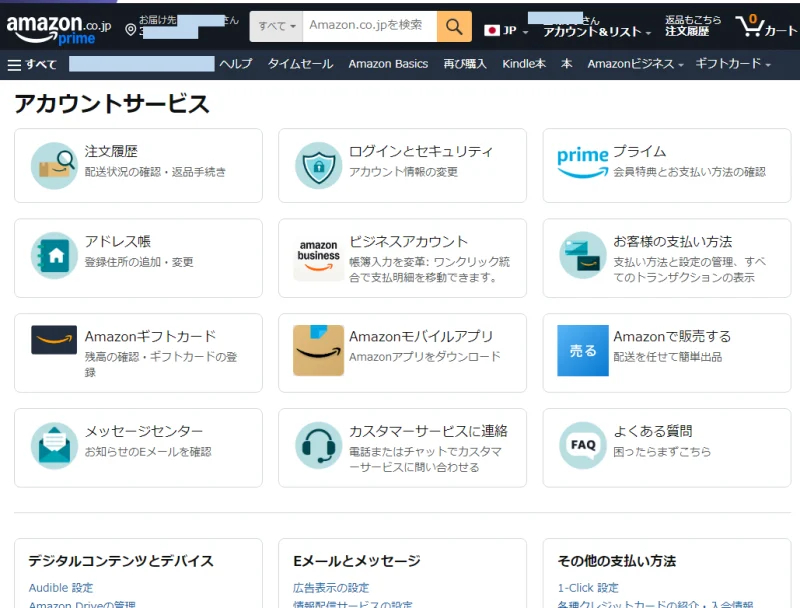Click the 1-Click 設定 link

[588, 588]
